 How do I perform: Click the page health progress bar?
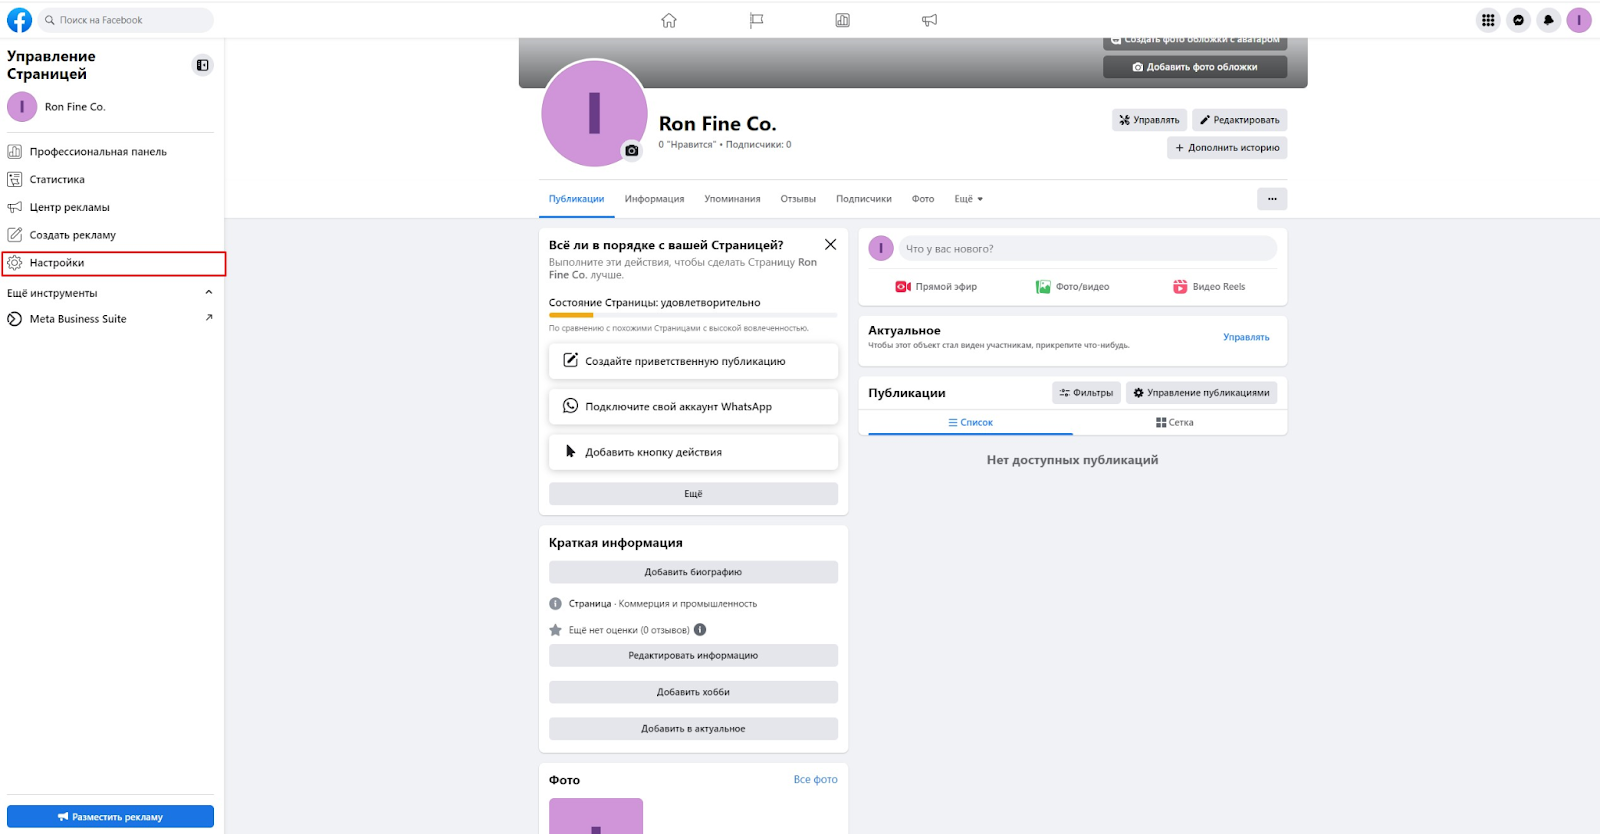(693, 315)
